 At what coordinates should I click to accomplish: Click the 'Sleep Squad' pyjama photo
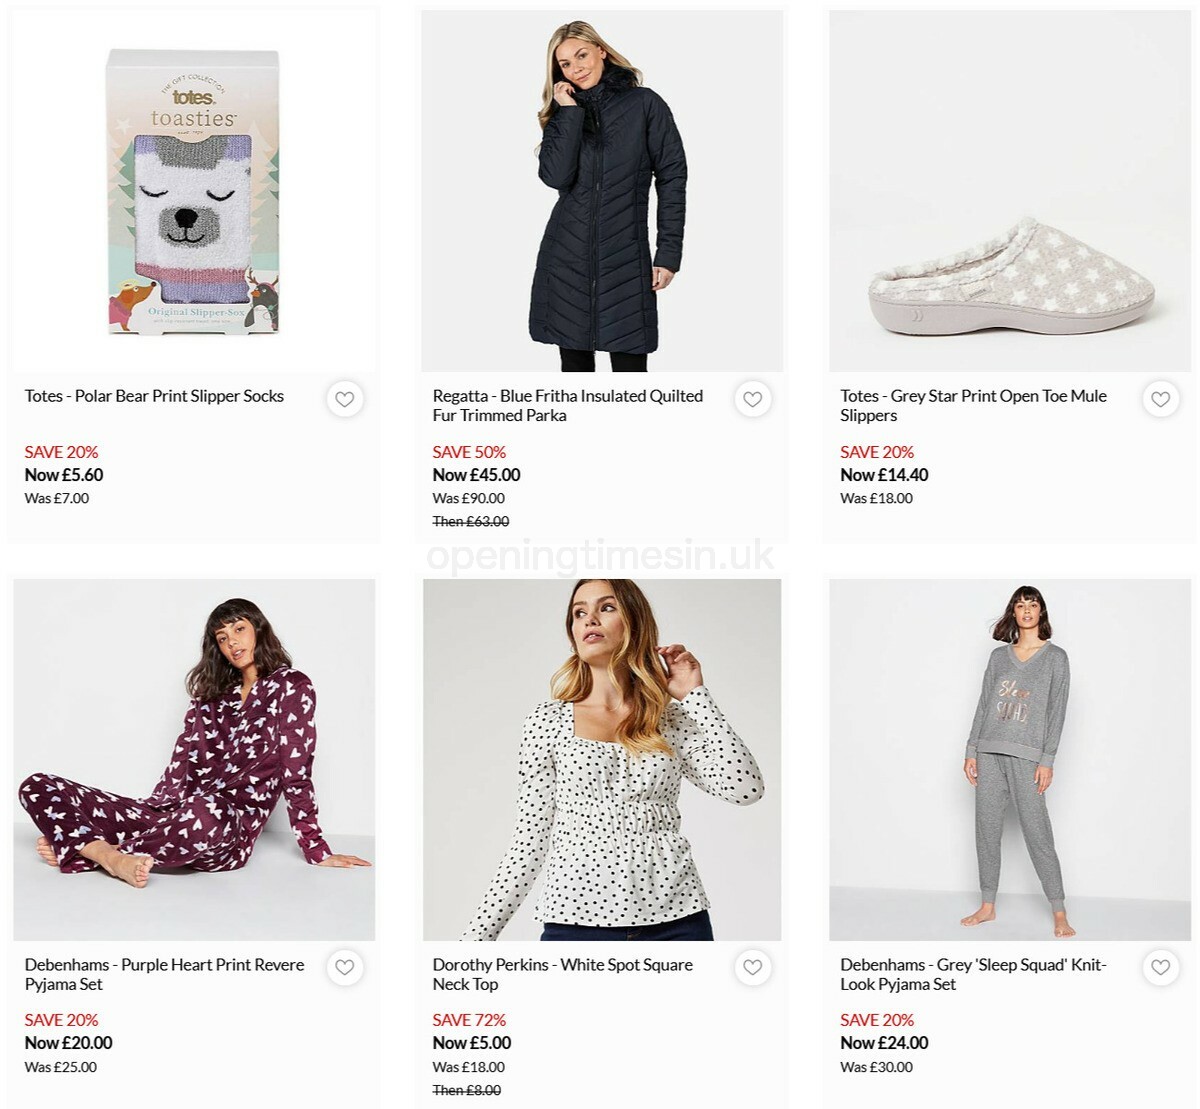coord(1010,760)
